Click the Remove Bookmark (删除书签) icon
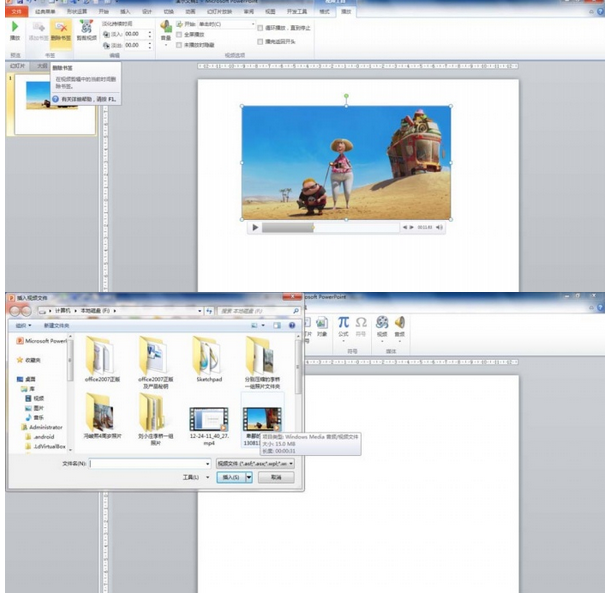 coord(61,27)
